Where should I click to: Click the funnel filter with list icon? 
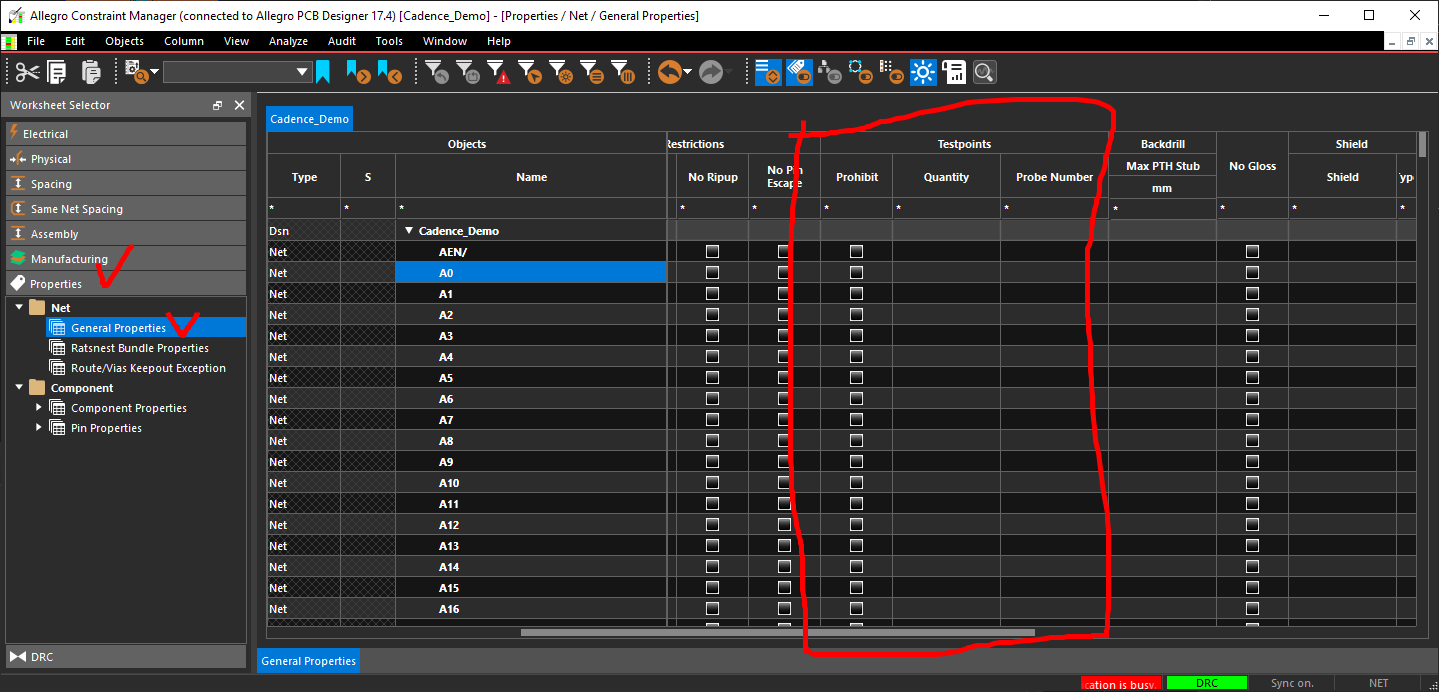click(591, 72)
